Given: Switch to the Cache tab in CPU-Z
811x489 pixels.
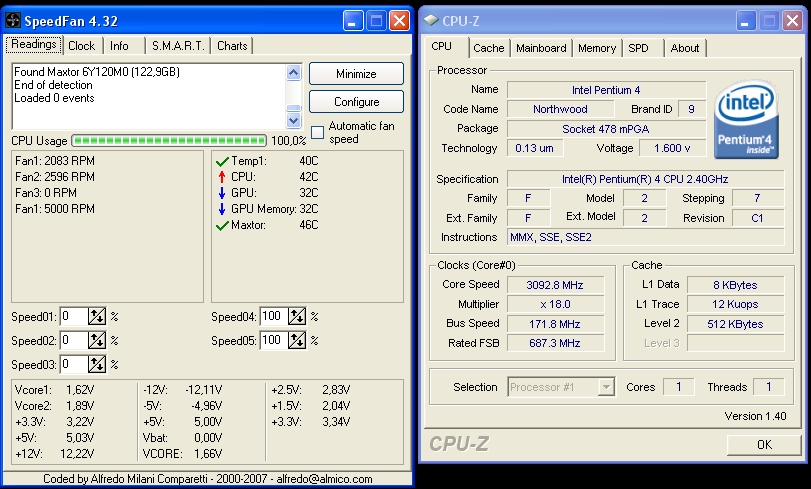Looking at the screenshot, I should click(x=488, y=48).
